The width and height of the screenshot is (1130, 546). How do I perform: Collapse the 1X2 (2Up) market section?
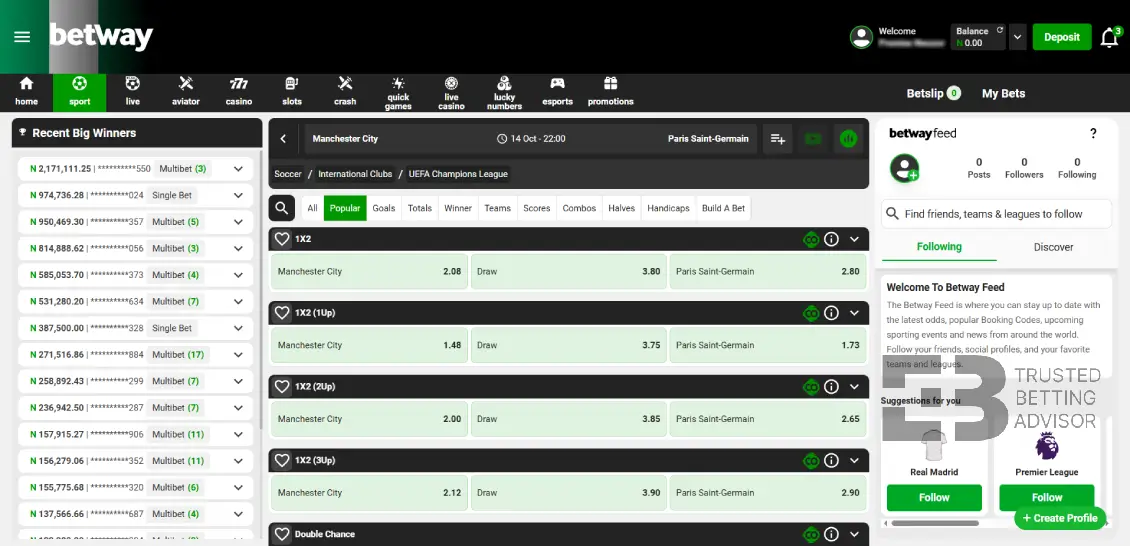click(x=855, y=387)
